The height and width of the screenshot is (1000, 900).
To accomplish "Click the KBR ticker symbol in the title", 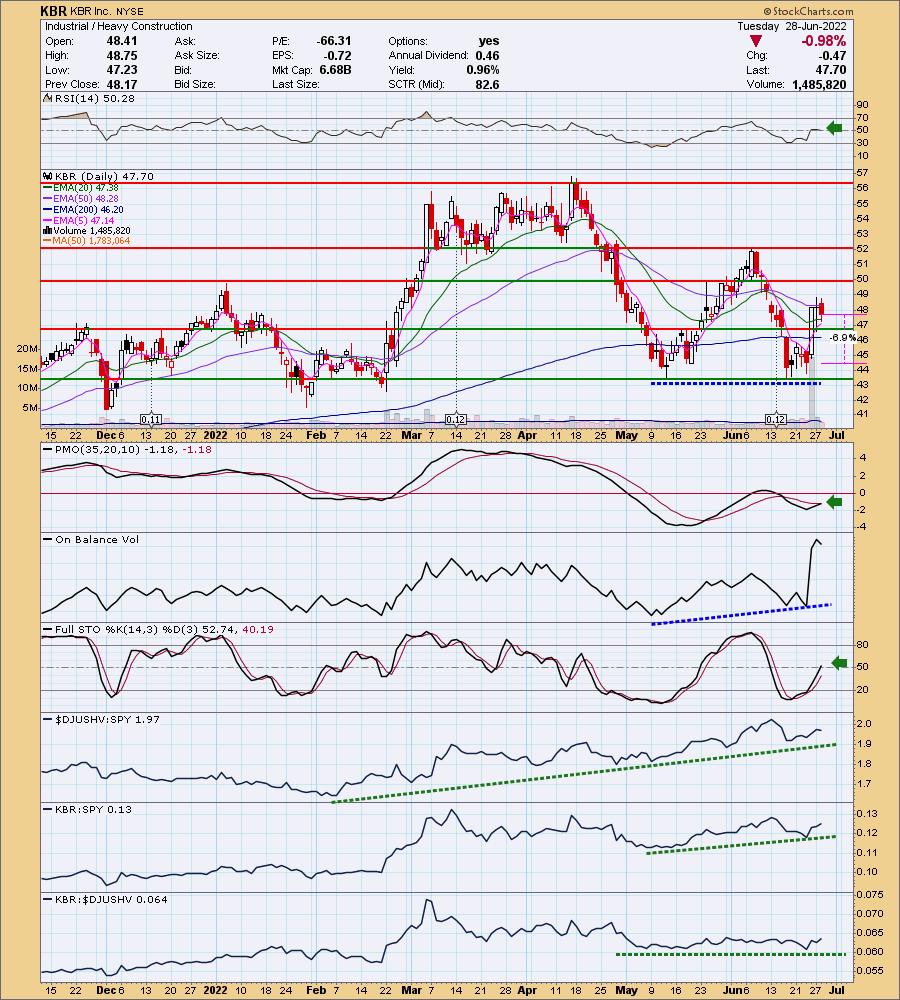I will 54,11.
